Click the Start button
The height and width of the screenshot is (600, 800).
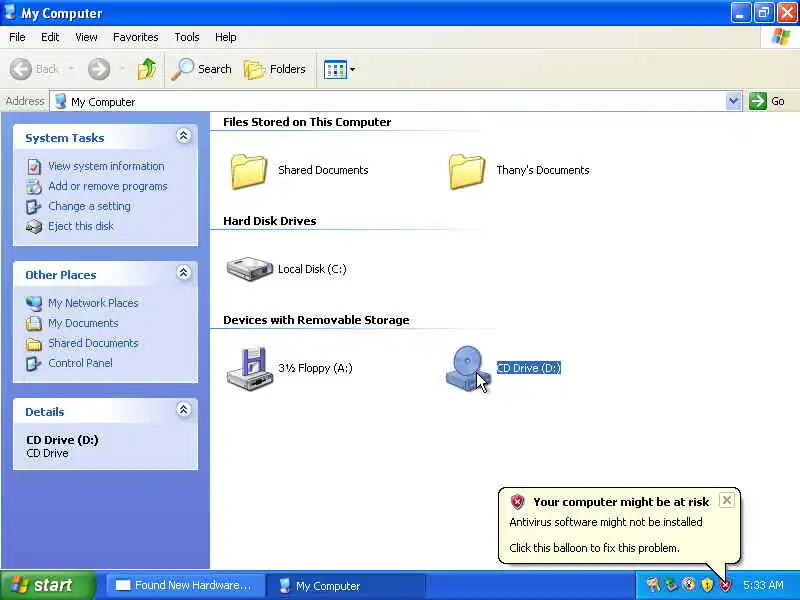(x=48, y=585)
